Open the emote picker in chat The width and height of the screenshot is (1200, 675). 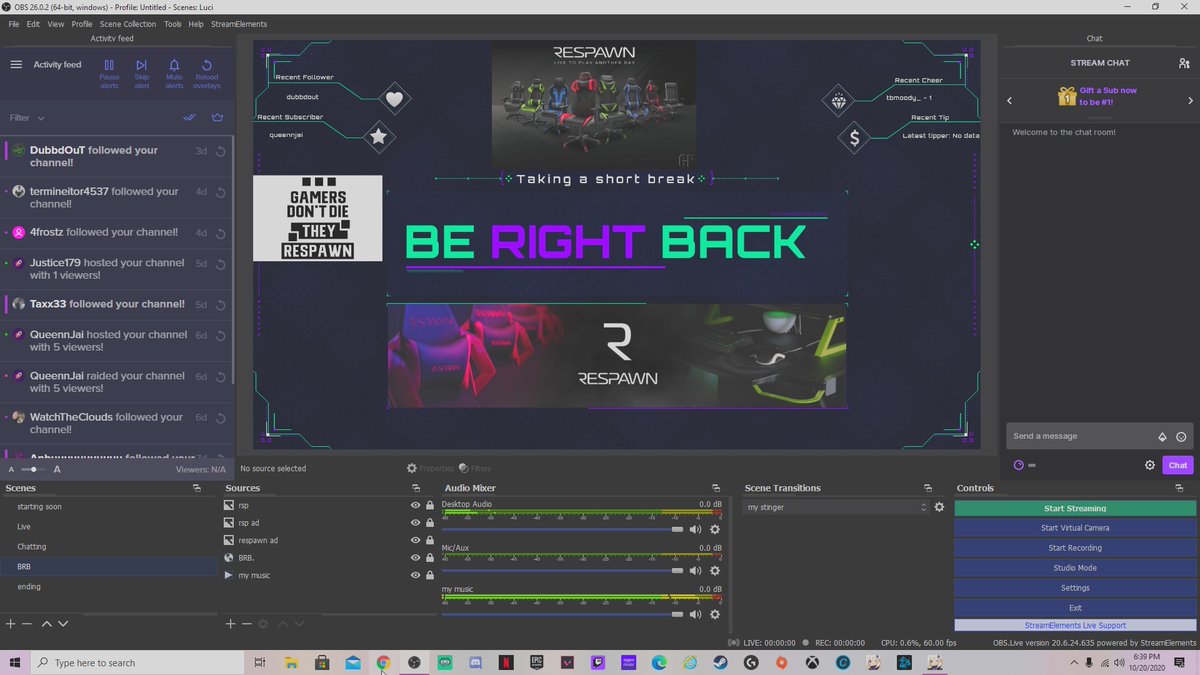click(1181, 437)
